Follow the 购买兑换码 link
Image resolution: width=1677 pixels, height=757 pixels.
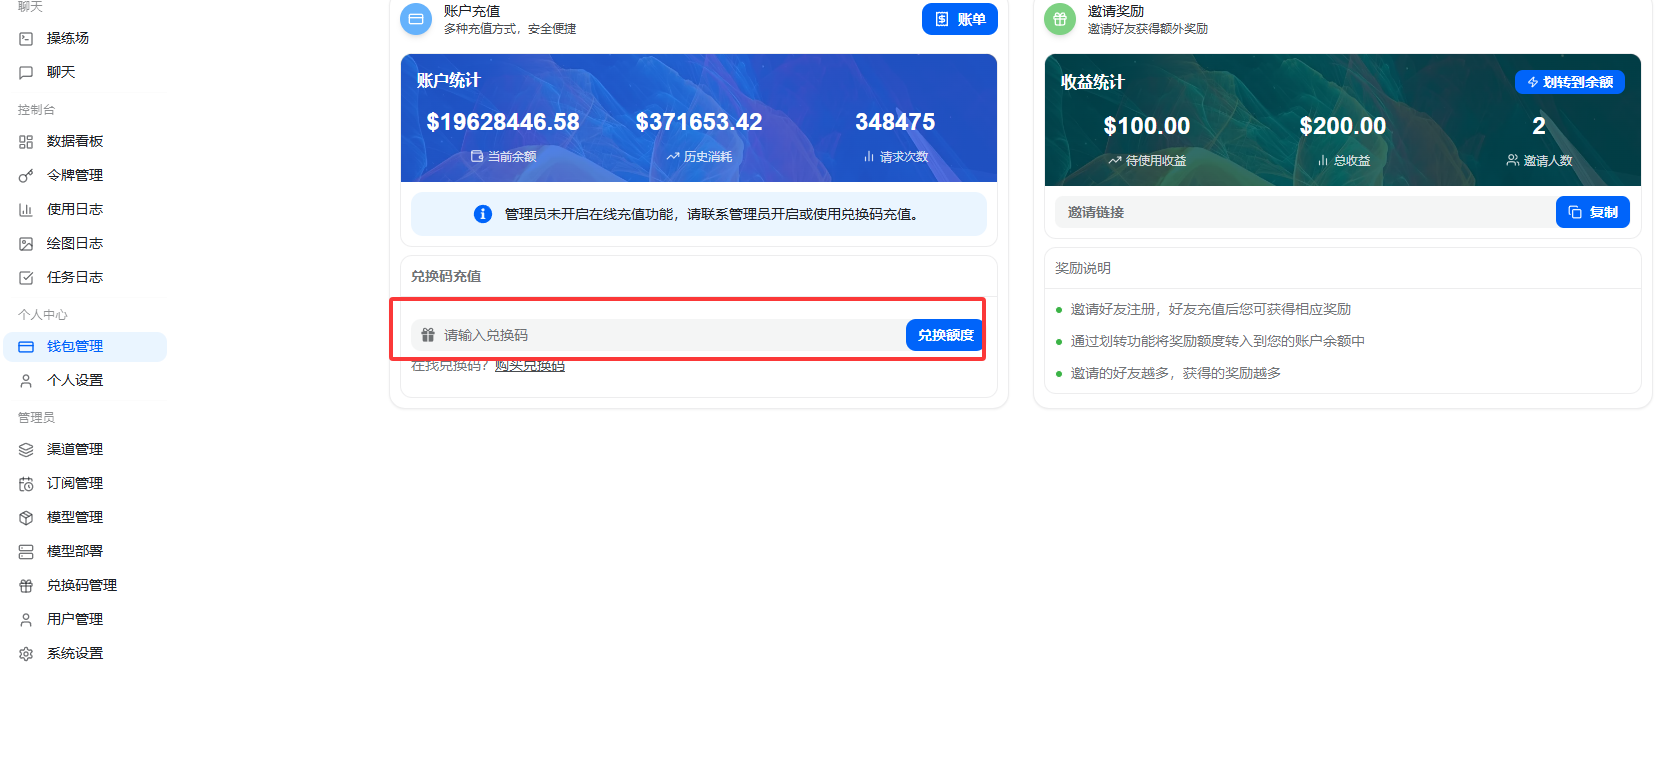[530, 366]
